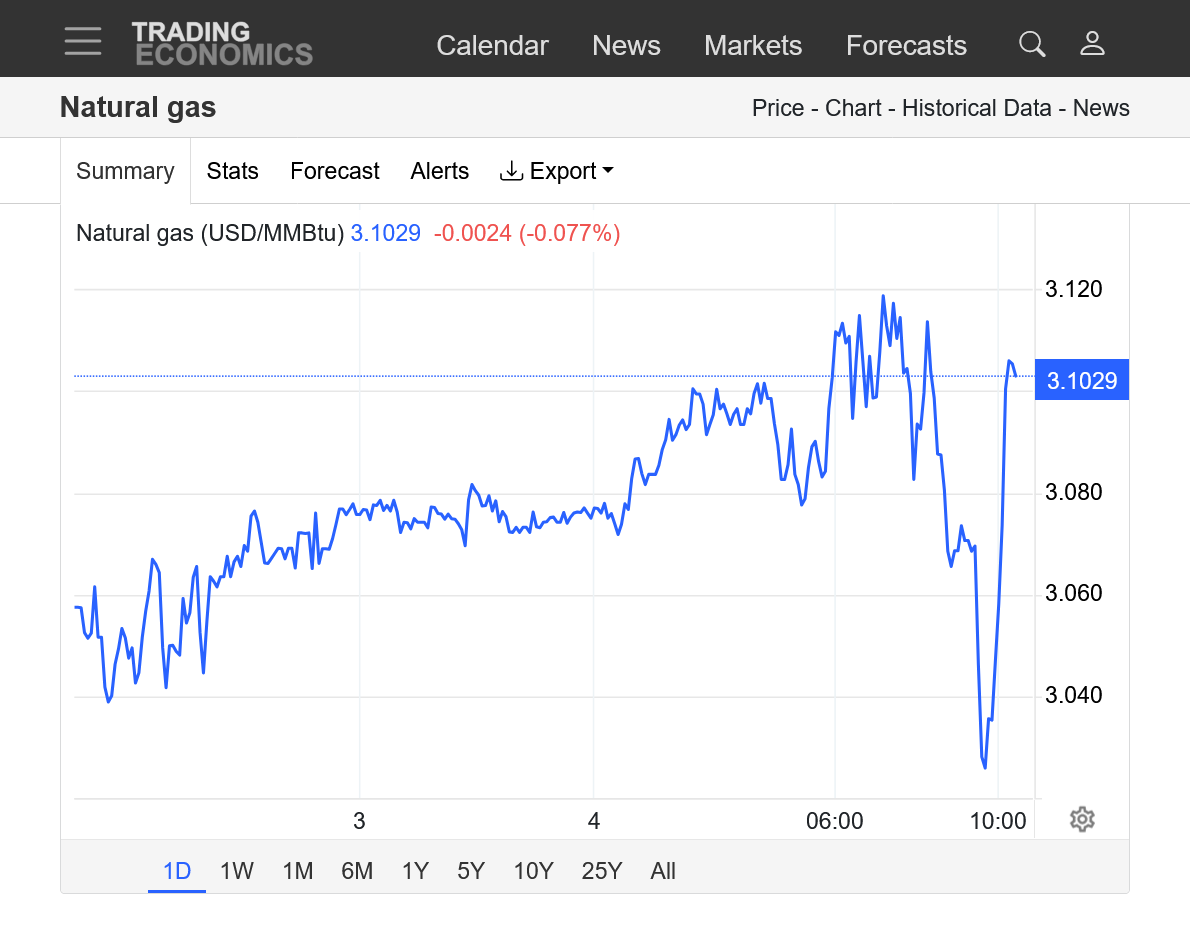Open the hamburger navigation menu
The width and height of the screenshot is (1190, 927).
(83, 41)
